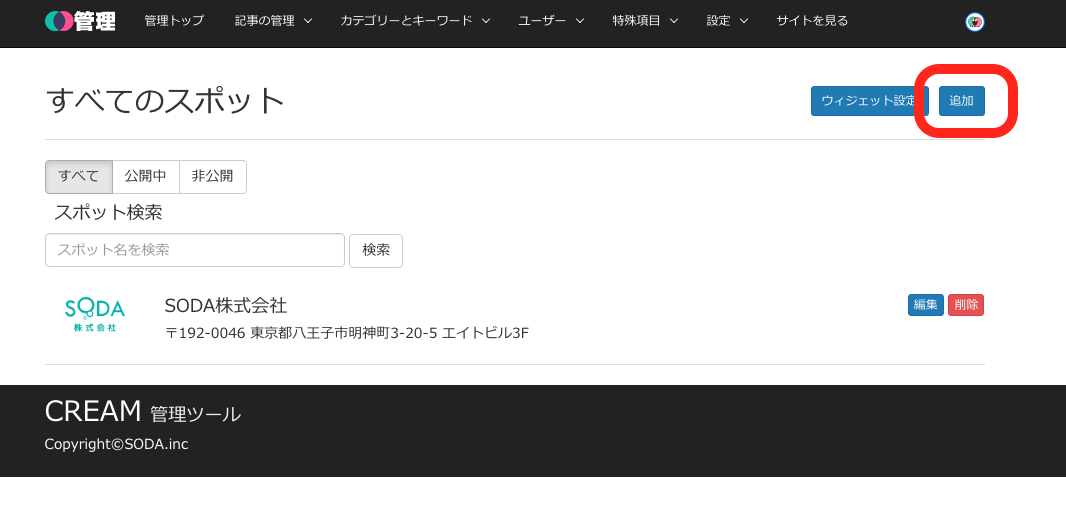This screenshot has height=532, width=1066.
Task: Click the スポット検索 label
Action: point(108,213)
